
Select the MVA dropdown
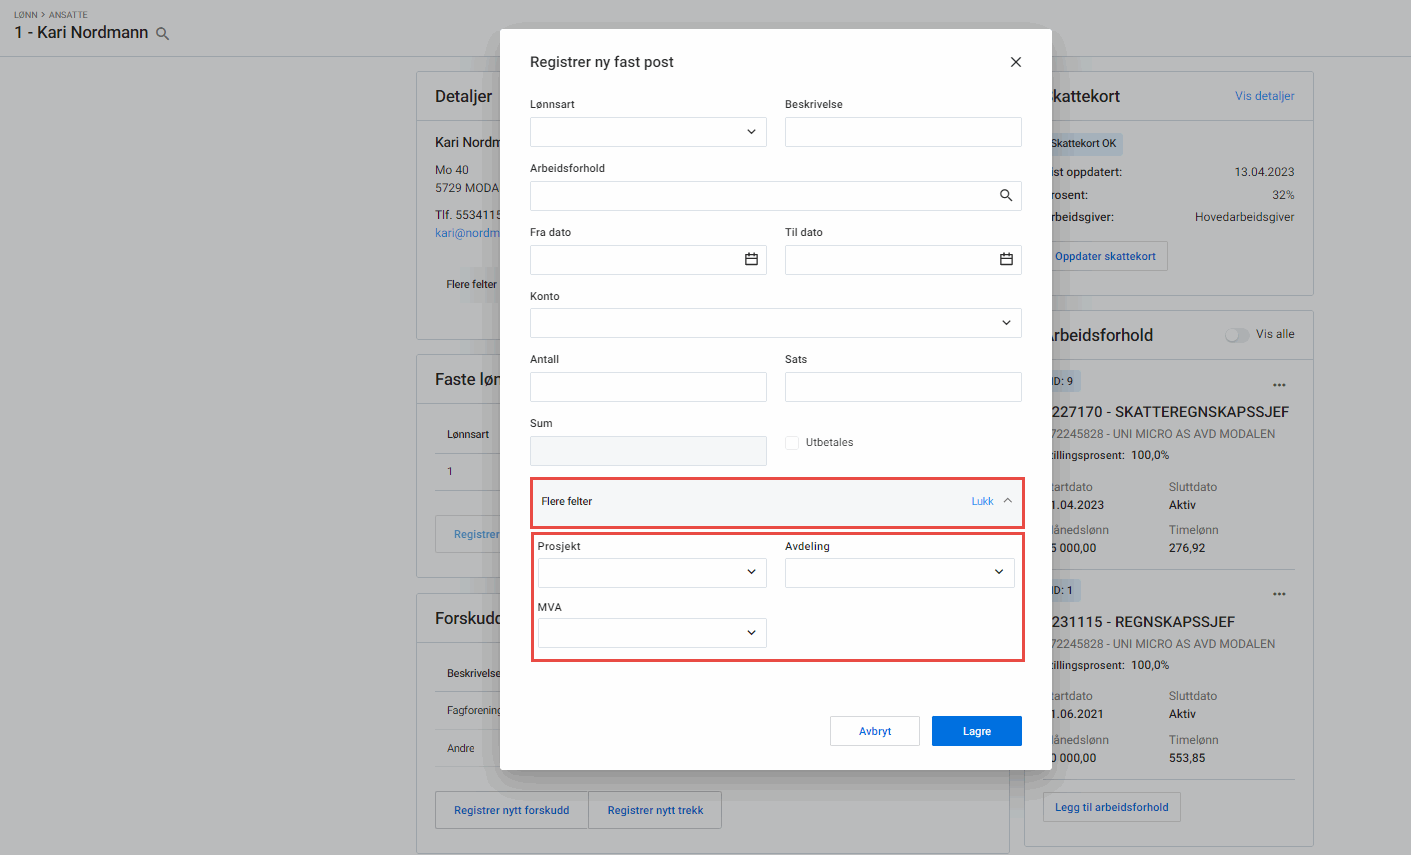(751, 633)
